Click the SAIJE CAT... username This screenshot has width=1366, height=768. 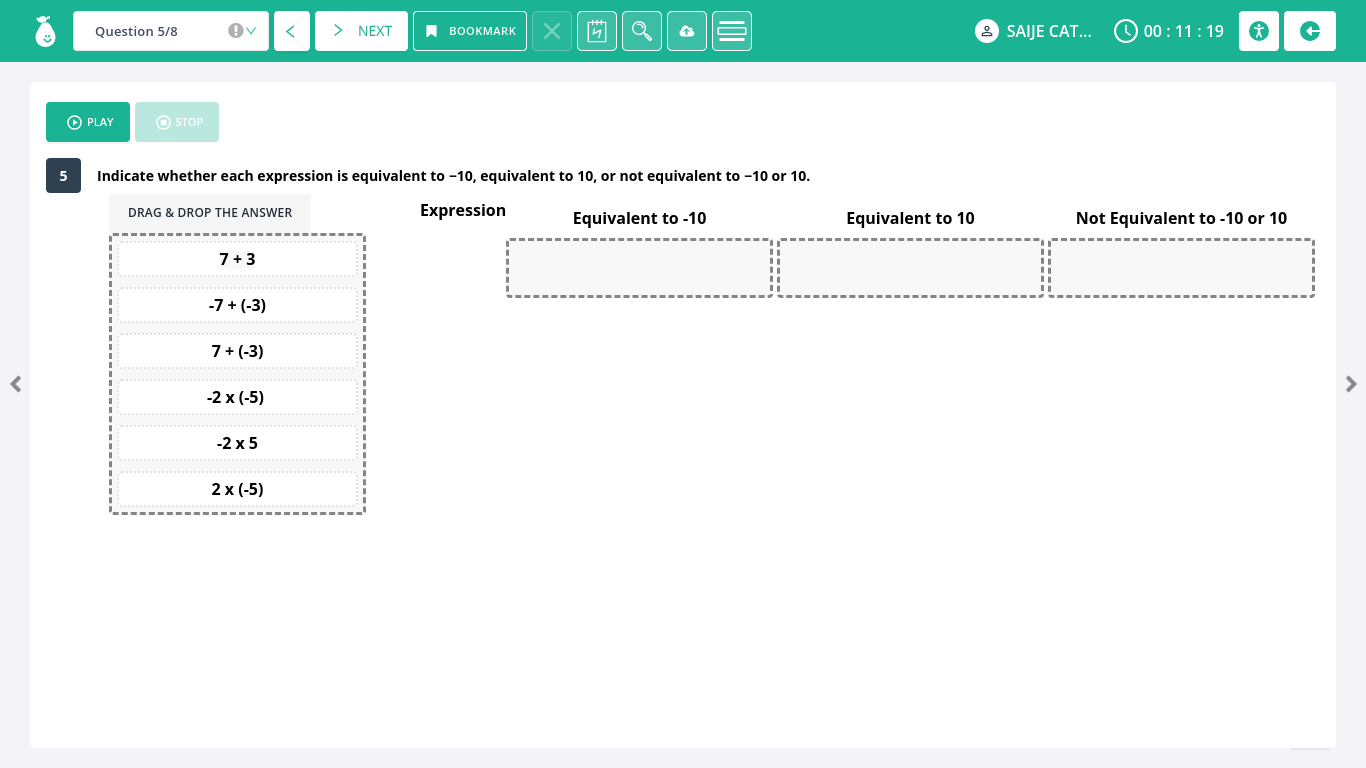point(1049,31)
